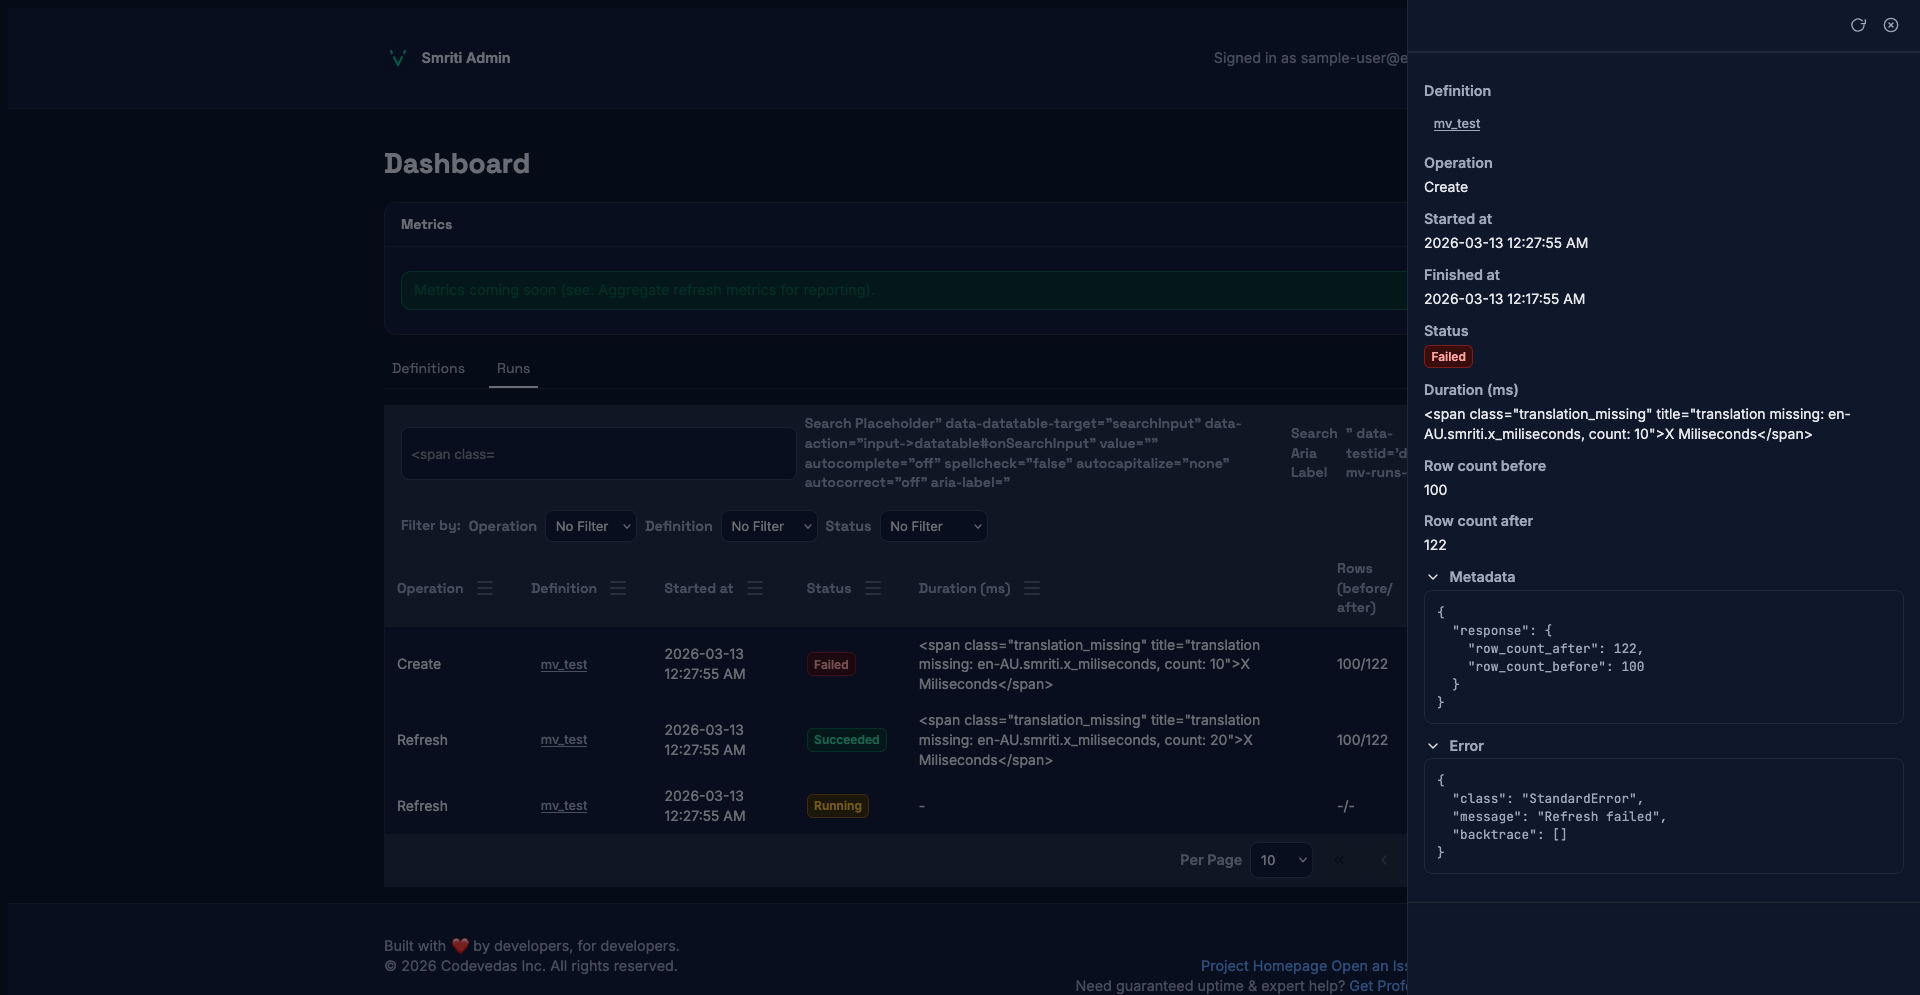Open the Status filter dropdown
The height and width of the screenshot is (995, 1920).
click(x=933, y=527)
